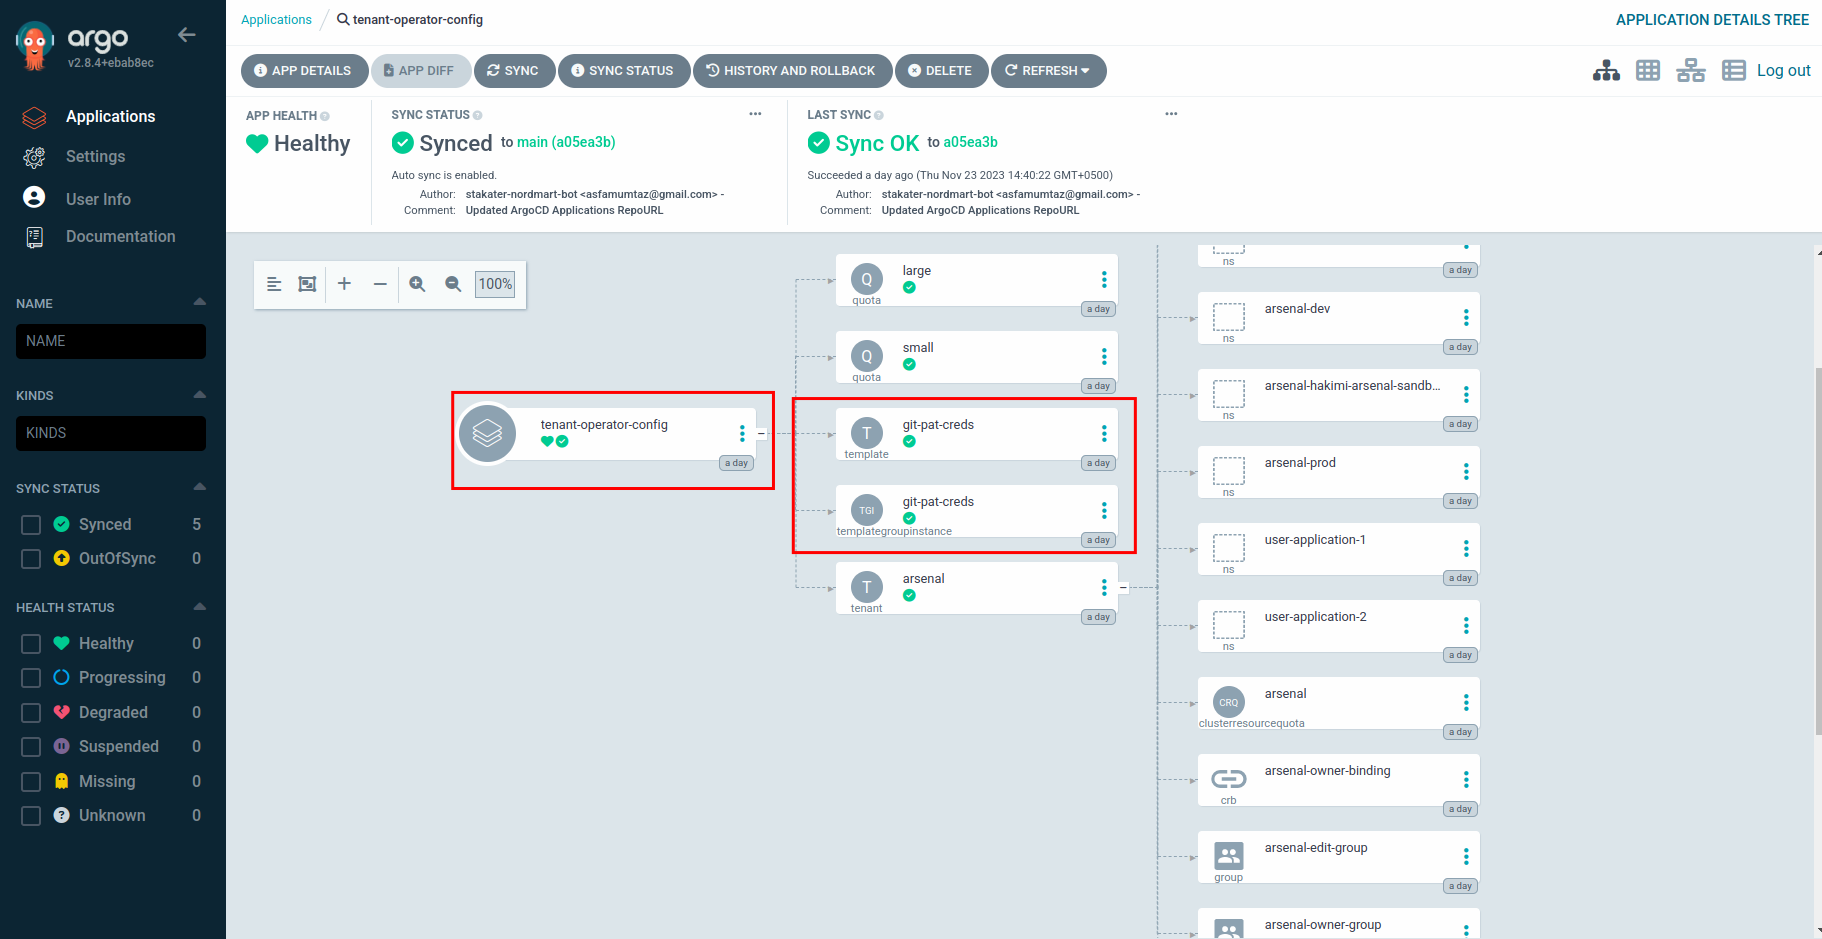Check the Synced sync status filter

pos(31,525)
